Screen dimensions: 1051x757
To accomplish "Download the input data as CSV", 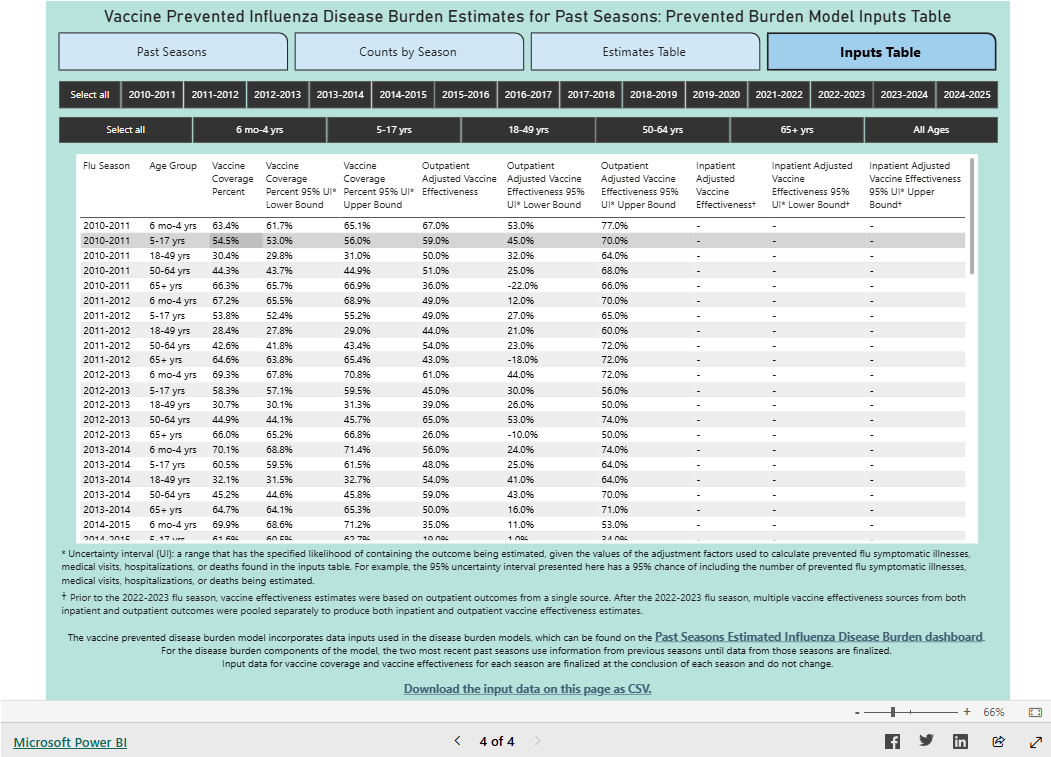I will click(525, 688).
